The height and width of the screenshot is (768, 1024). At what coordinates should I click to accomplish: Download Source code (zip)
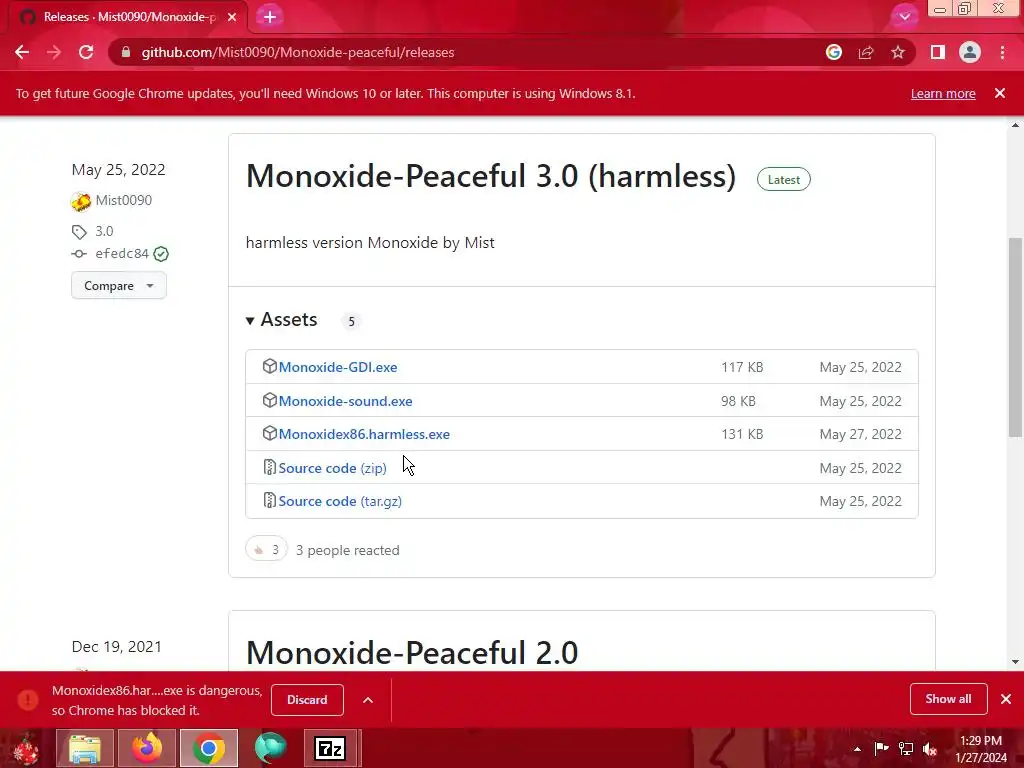click(x=332, y=468)
